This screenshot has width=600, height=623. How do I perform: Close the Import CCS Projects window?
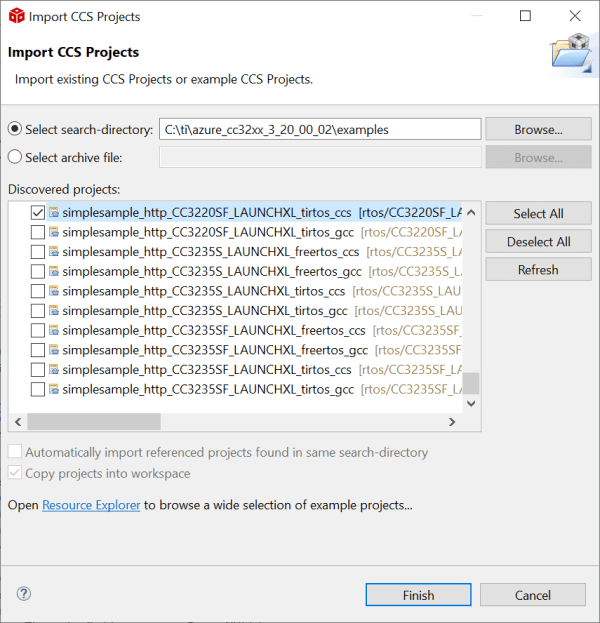(x=575, y=16)
